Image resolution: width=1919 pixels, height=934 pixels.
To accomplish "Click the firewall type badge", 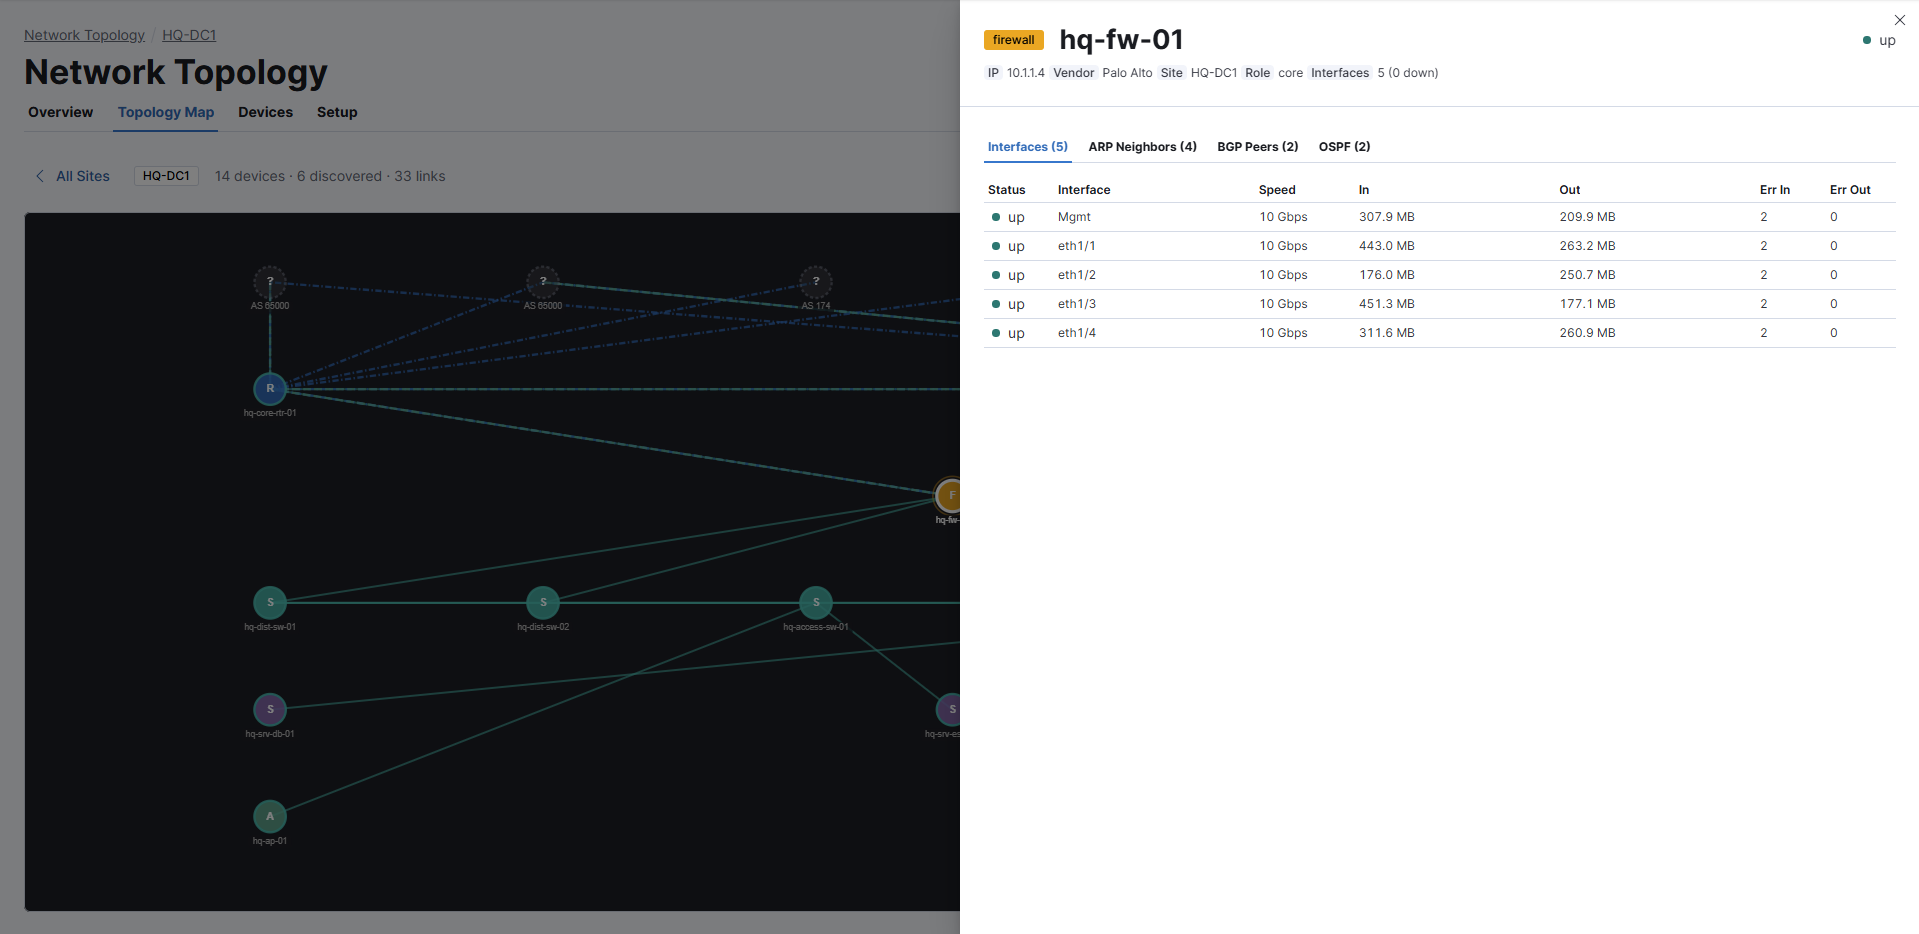I will click(1014, 40).
